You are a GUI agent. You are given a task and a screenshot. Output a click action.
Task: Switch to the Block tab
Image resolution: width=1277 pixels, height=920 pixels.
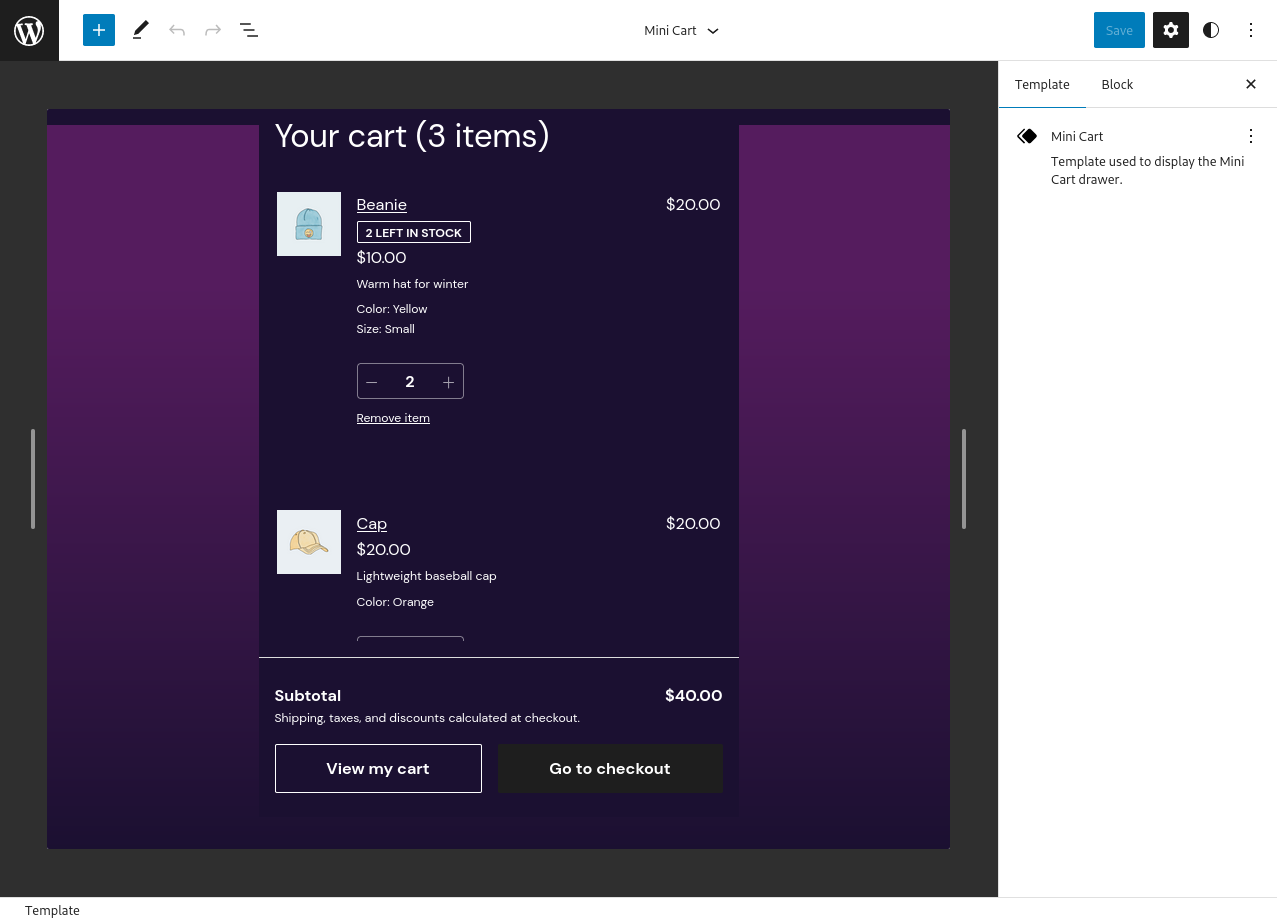click(x=1117, y=84)
